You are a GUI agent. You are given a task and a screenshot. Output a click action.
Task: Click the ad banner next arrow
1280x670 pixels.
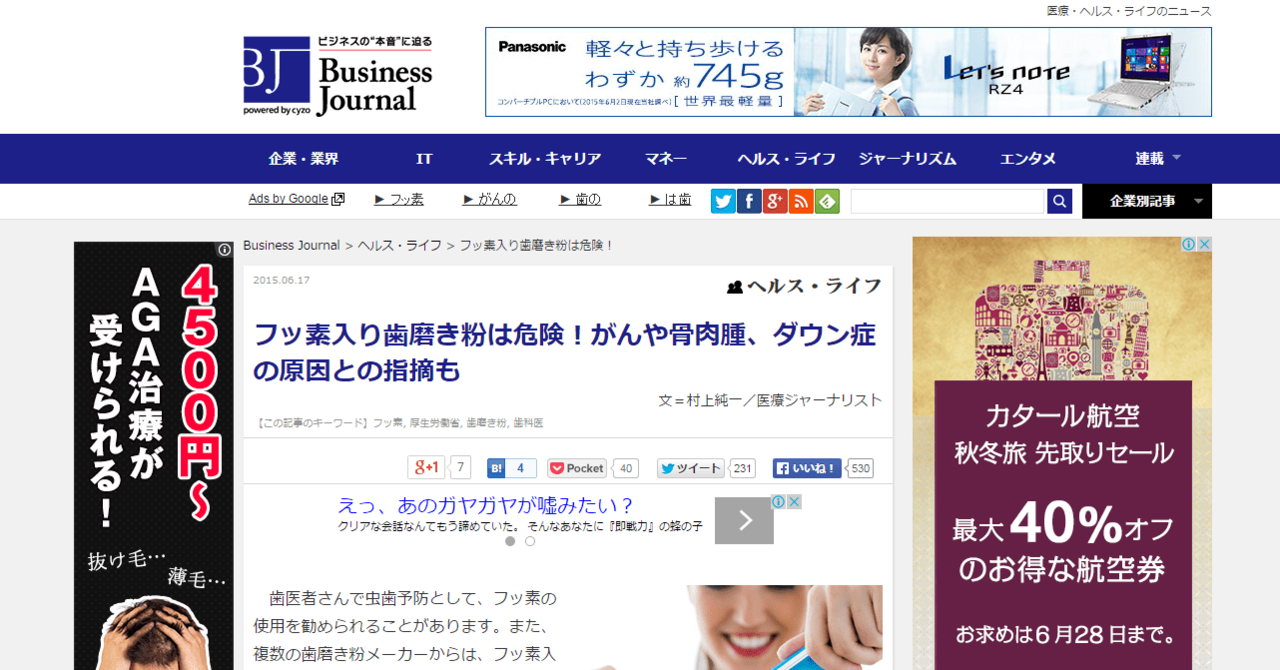tap(744, 520)
